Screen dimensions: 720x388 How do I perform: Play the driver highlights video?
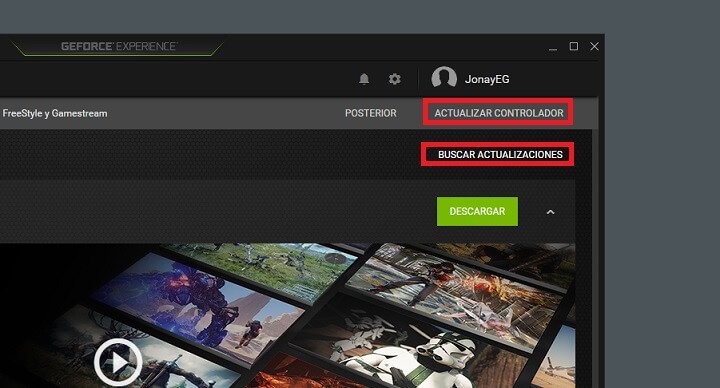pyautogui.click(x=118, y=362)
